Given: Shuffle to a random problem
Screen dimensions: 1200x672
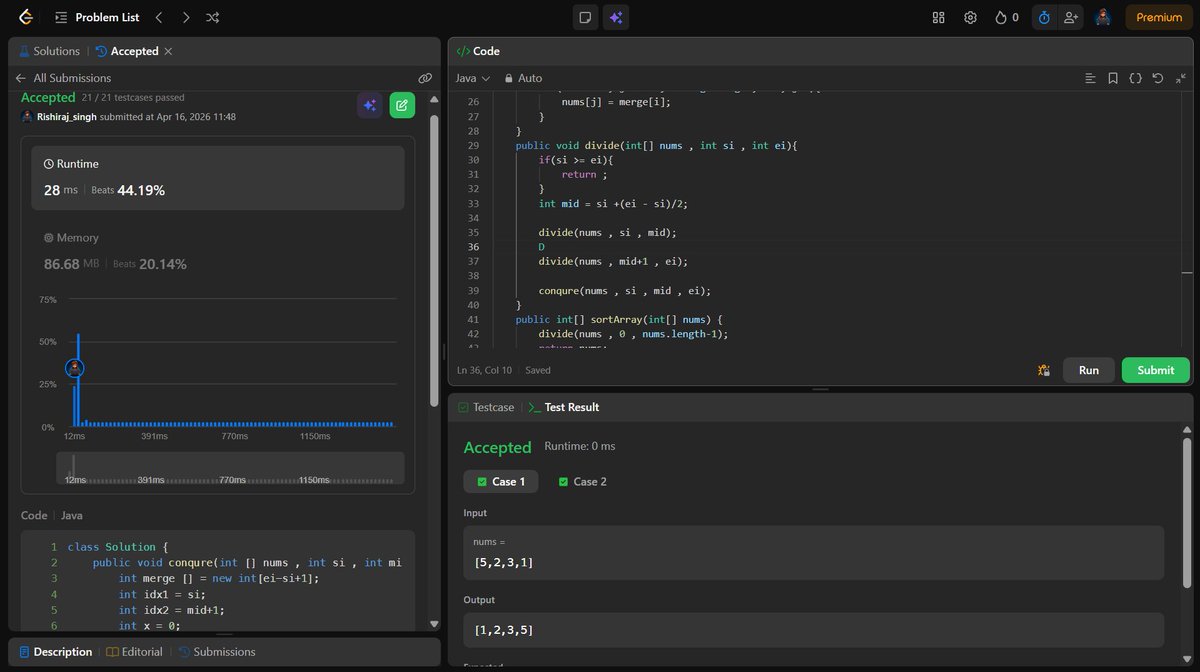Looking at the screenshot, I should click(x=212, y=17).
